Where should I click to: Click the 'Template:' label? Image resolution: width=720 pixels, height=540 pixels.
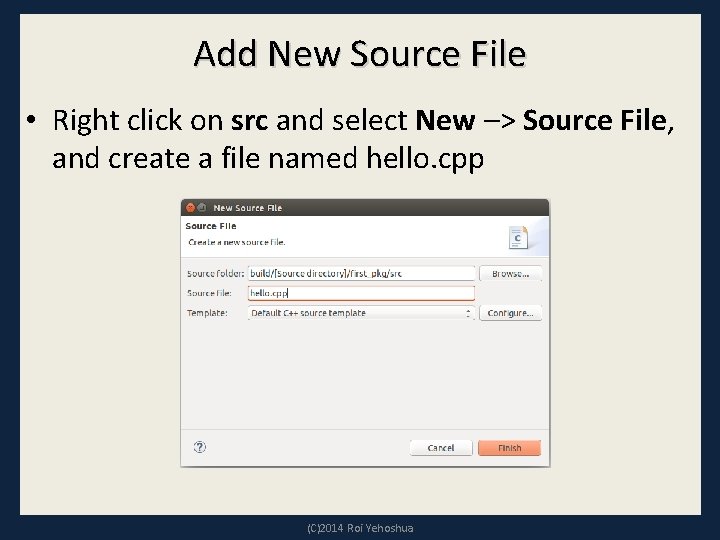point(207,313)
